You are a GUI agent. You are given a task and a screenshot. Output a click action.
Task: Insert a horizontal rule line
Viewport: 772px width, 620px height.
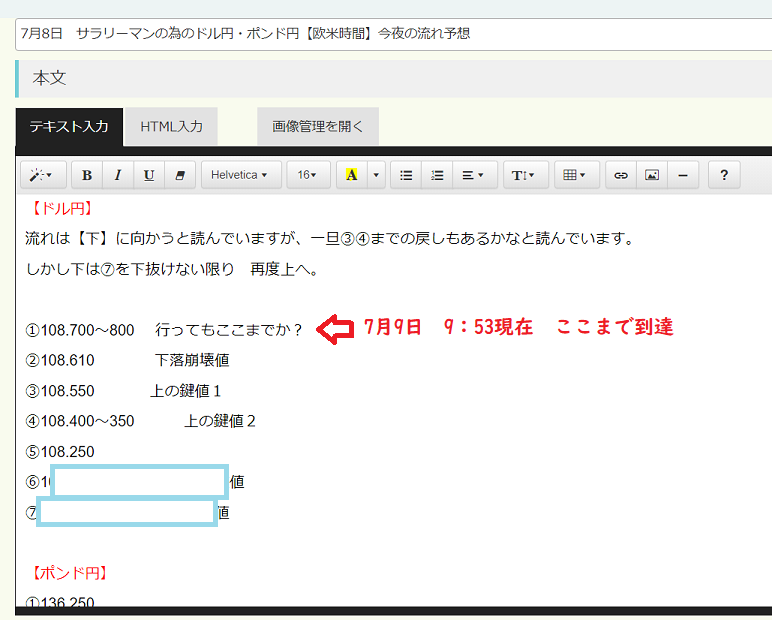point(683,175)
